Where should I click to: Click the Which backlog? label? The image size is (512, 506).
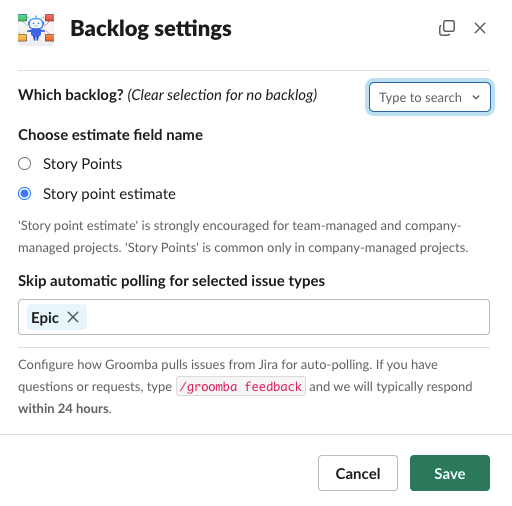pyautogui.click(x=71, y=95)
